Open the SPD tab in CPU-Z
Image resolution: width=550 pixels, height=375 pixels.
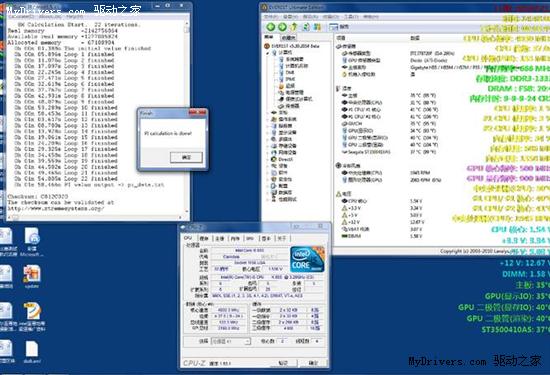click(x=250, y=239)
